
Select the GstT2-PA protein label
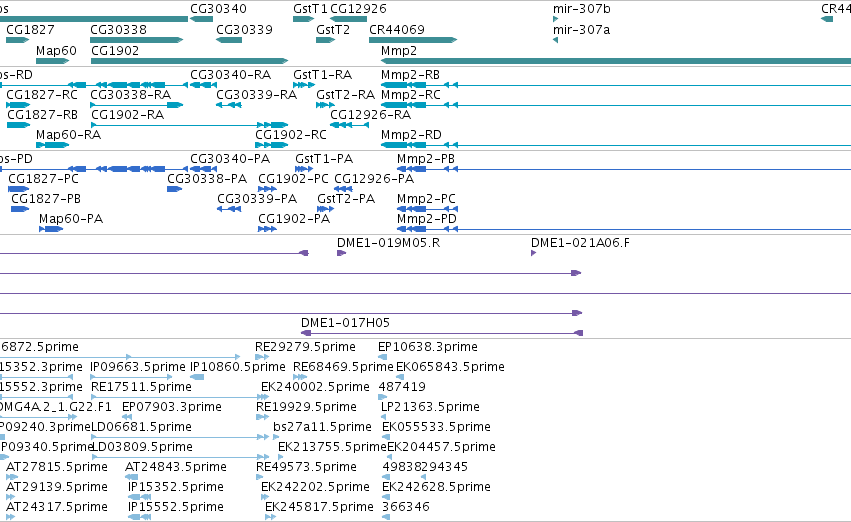pyautogui.click(x=346, y=199)
